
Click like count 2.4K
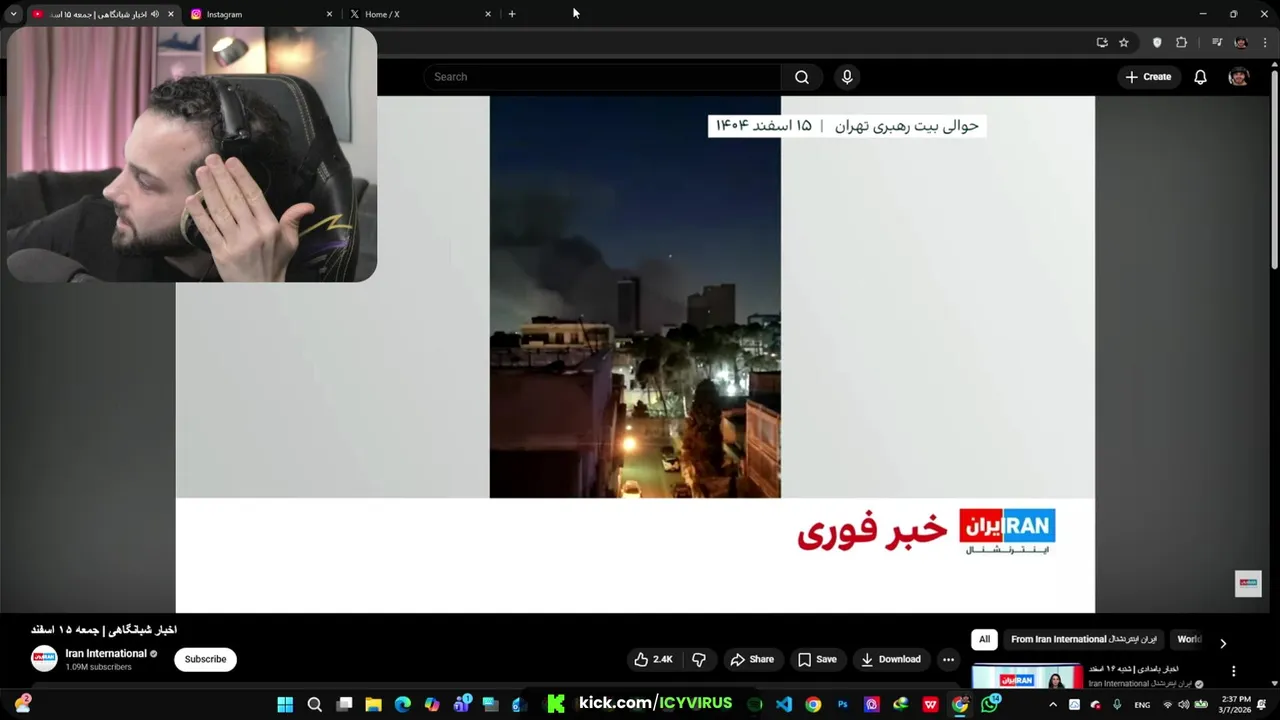[x=663, y=659]
